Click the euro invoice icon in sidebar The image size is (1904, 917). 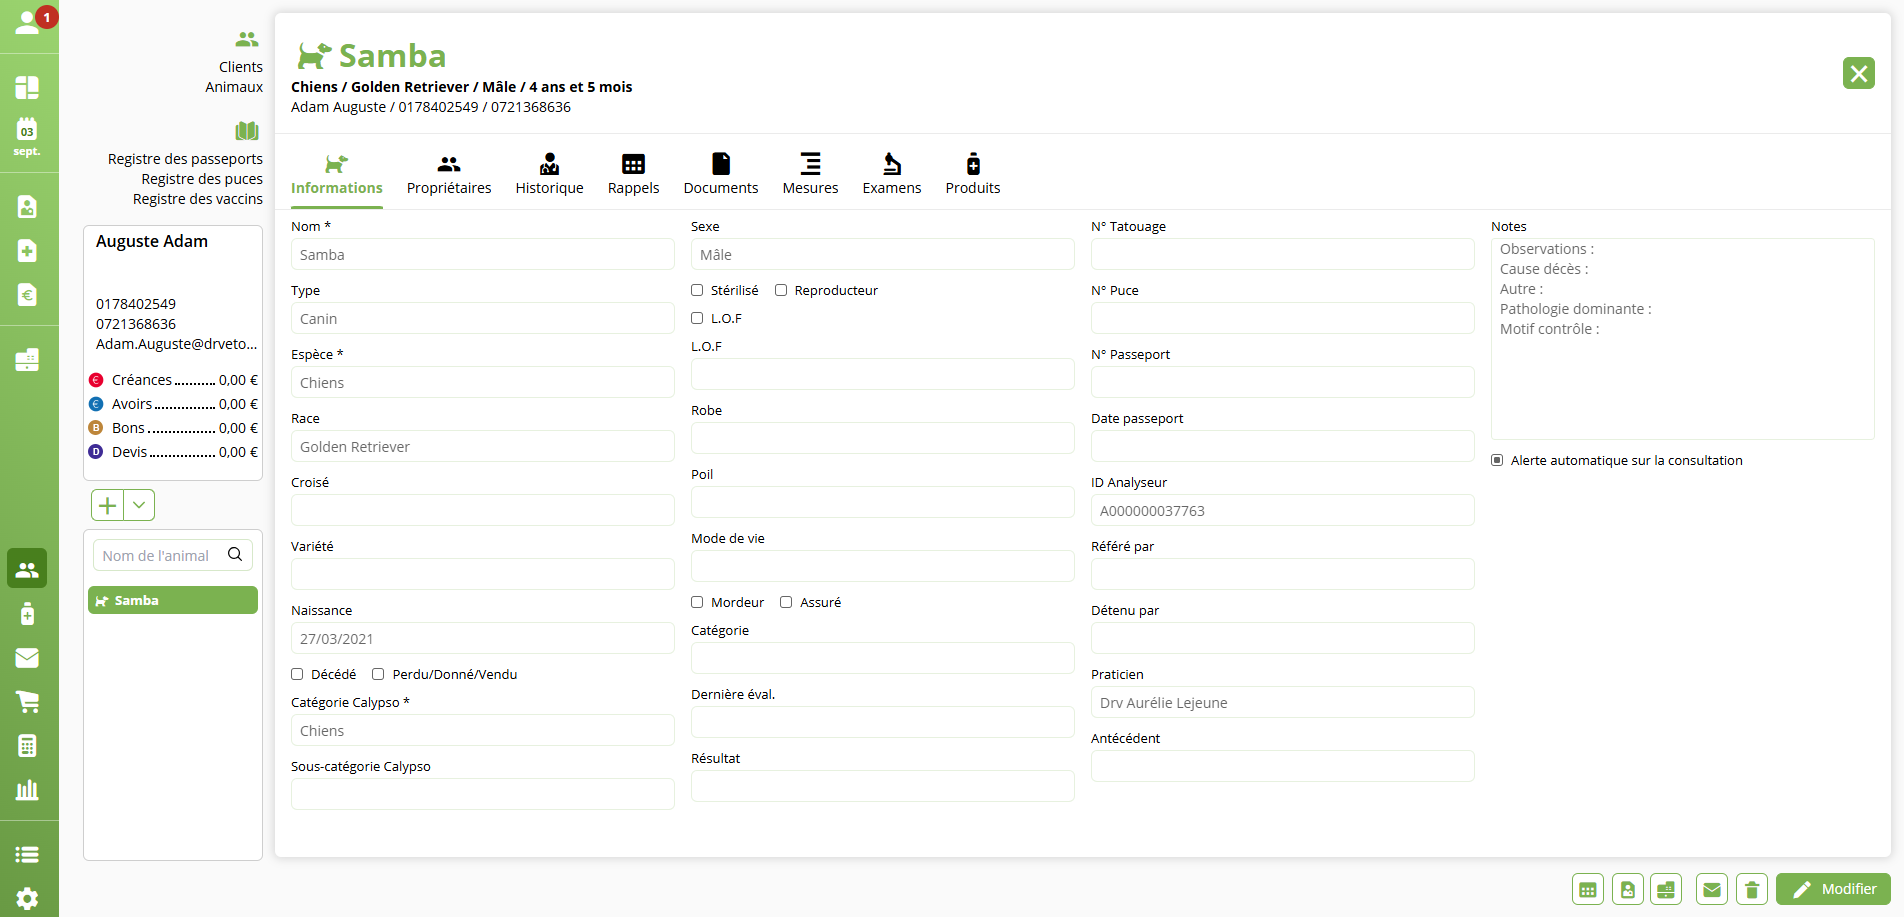point(28,295)
